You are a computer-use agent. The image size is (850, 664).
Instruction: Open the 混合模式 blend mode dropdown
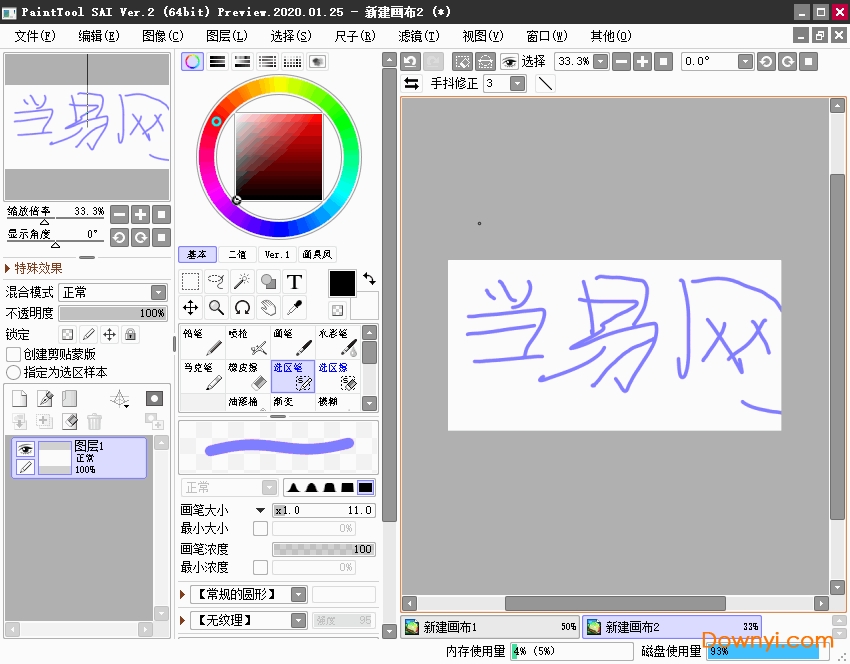click(158, 292)
